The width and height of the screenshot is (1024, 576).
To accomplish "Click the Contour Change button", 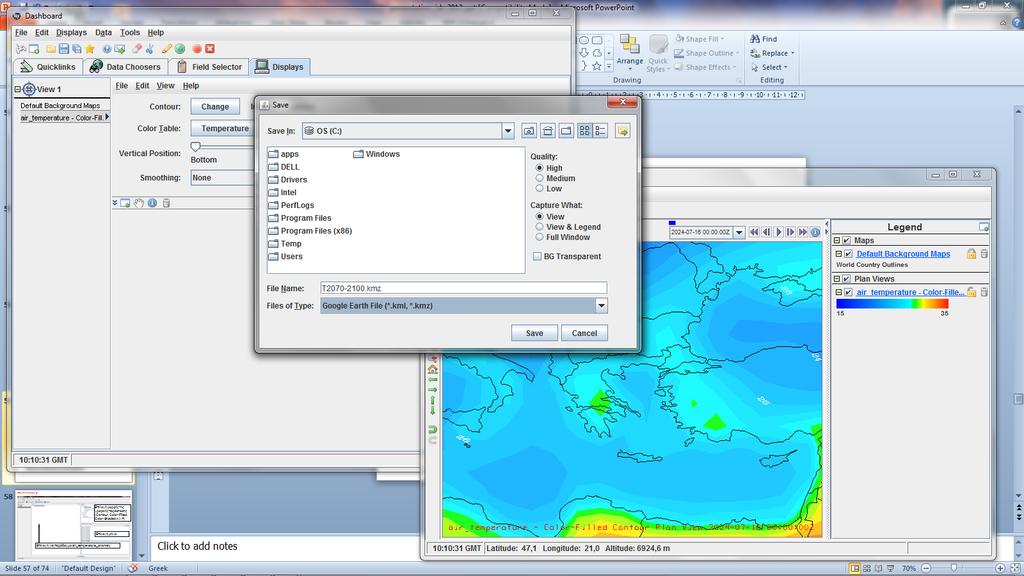I will coord(215,106).
